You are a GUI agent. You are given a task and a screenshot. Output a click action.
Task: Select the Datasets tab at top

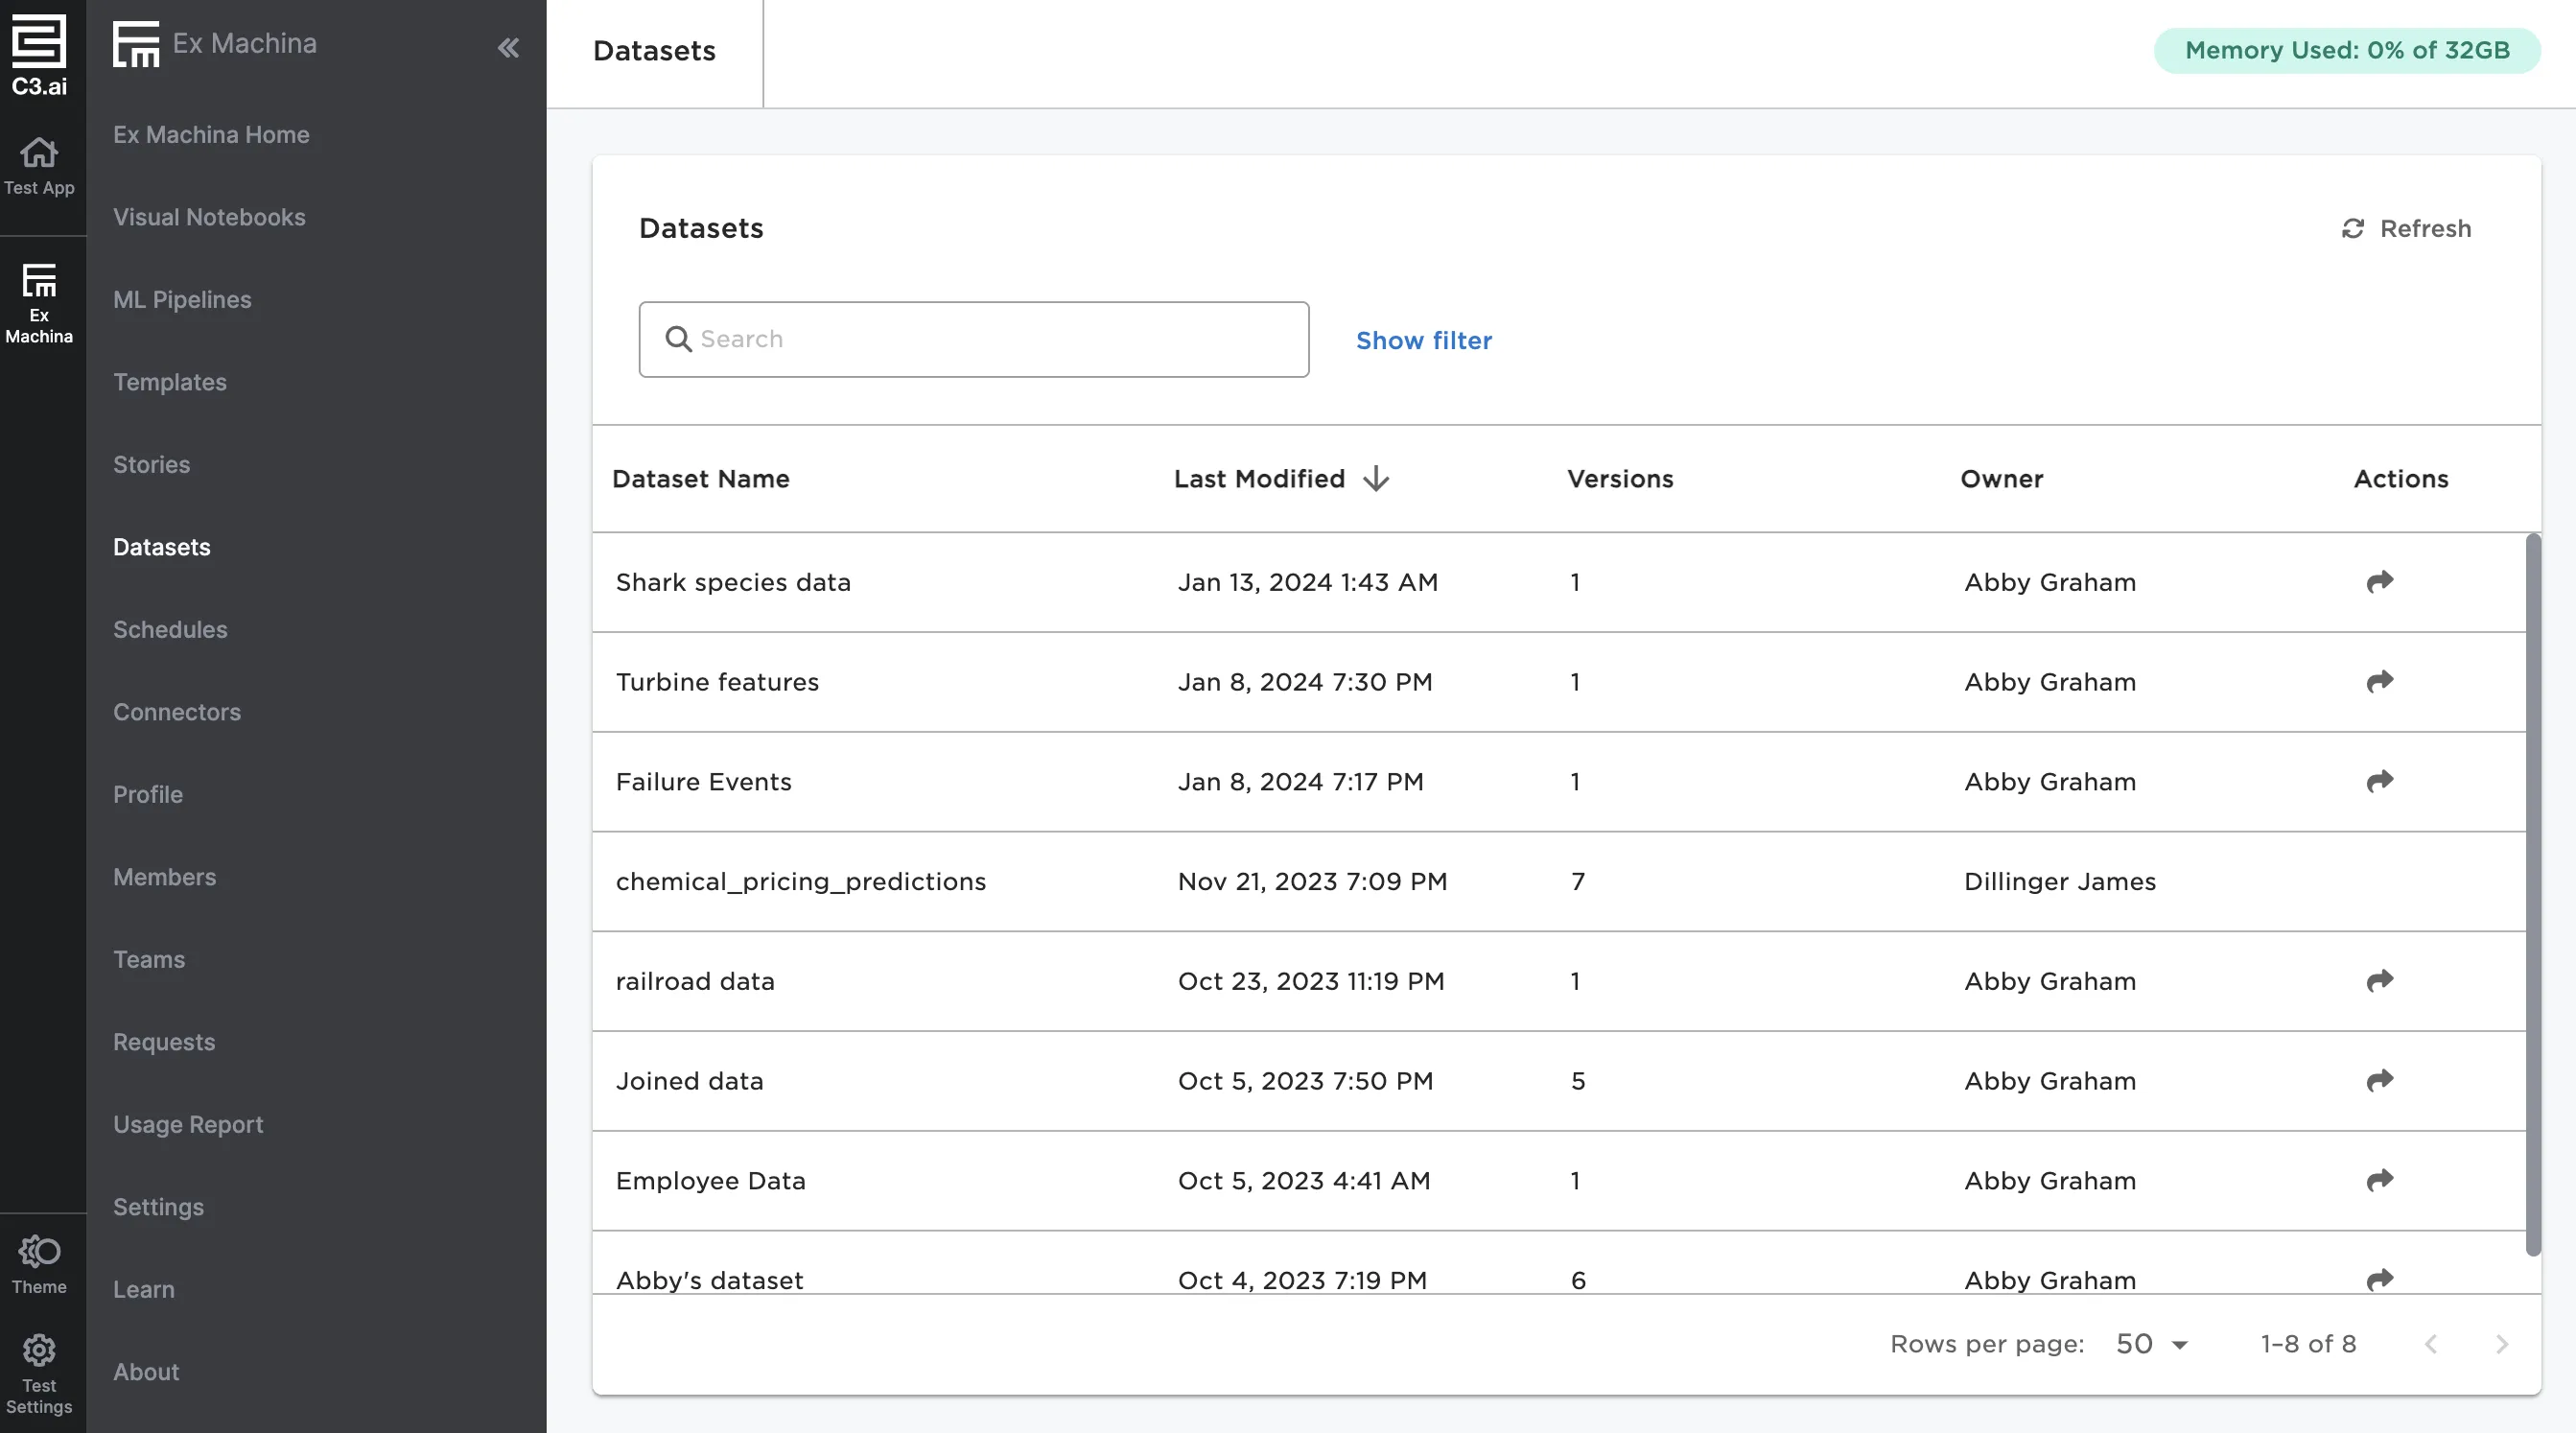pos(654,52)
